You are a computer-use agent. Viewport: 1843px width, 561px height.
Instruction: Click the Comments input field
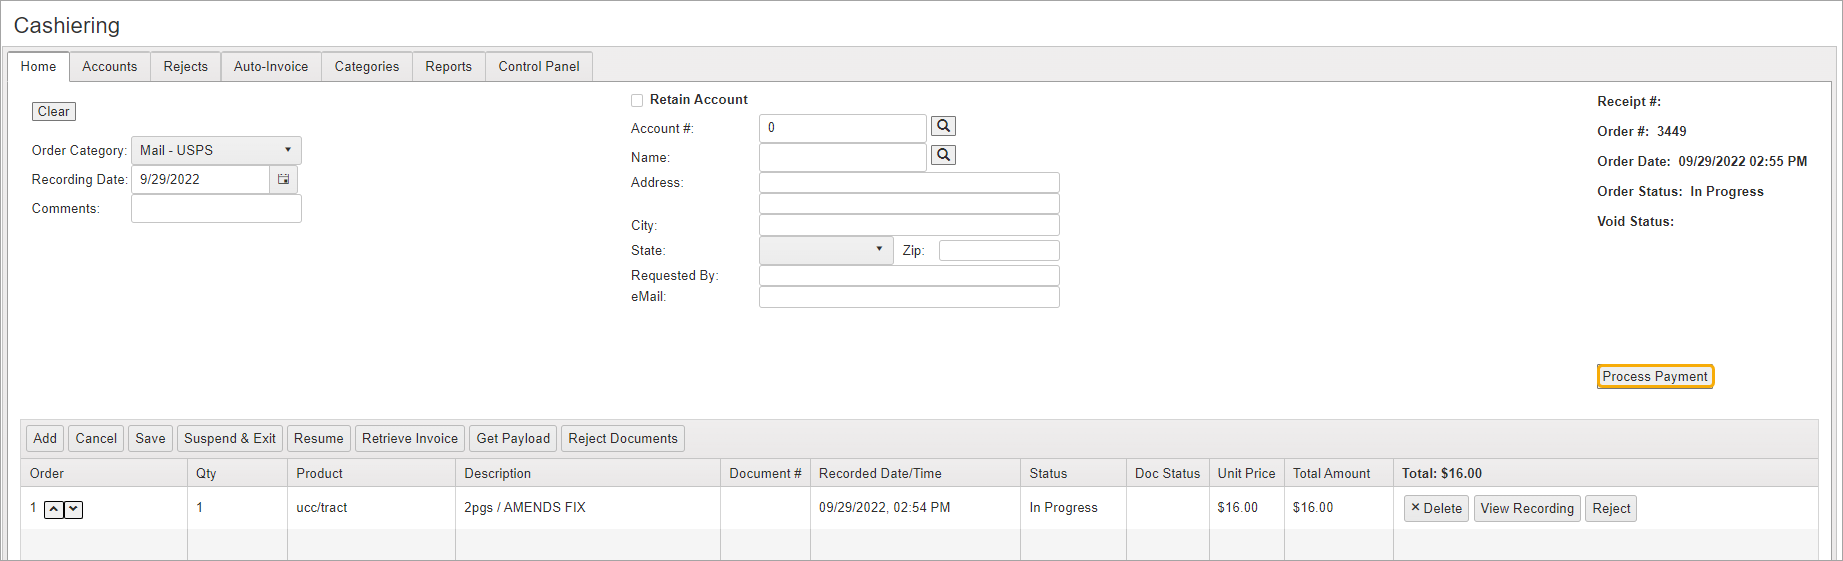[216, 208]
